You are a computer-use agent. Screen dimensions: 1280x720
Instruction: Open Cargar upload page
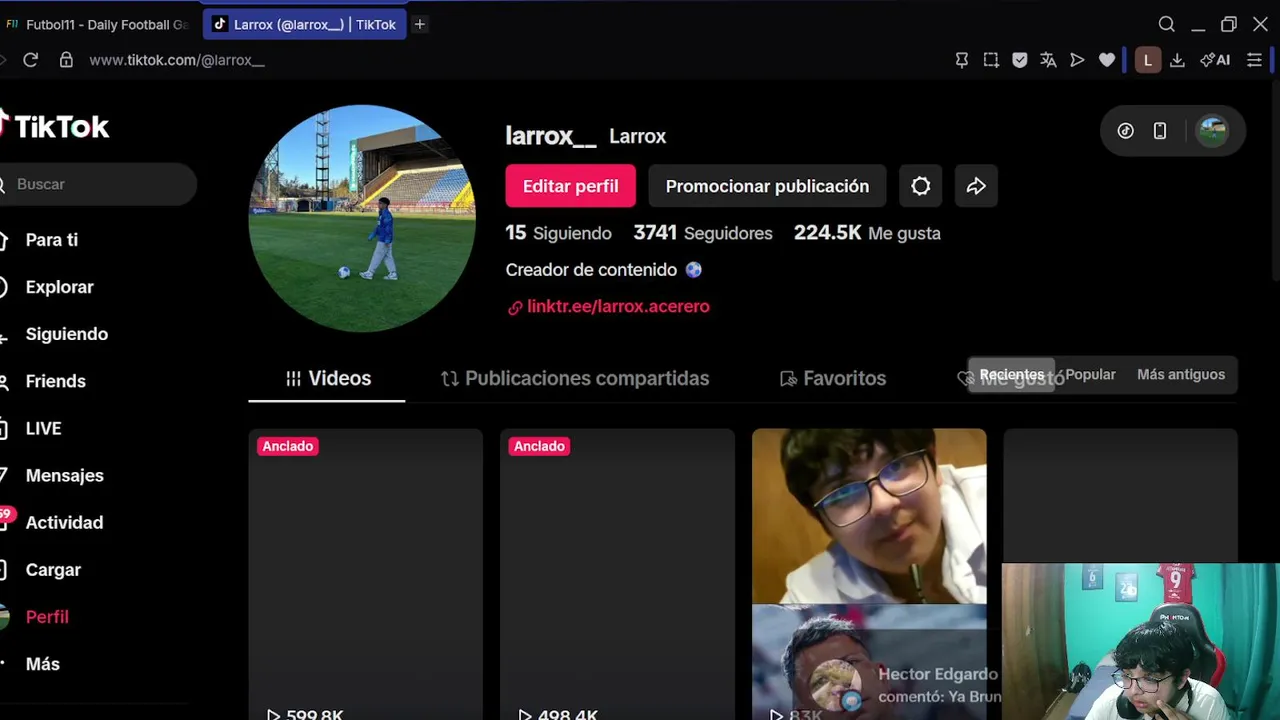tap(53, 570)
